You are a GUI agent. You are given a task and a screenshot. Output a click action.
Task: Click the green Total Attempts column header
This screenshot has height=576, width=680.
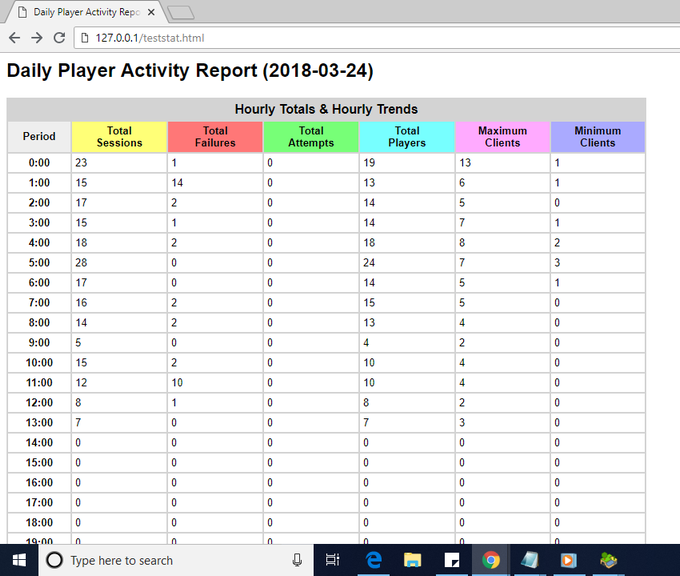(311, 137)
